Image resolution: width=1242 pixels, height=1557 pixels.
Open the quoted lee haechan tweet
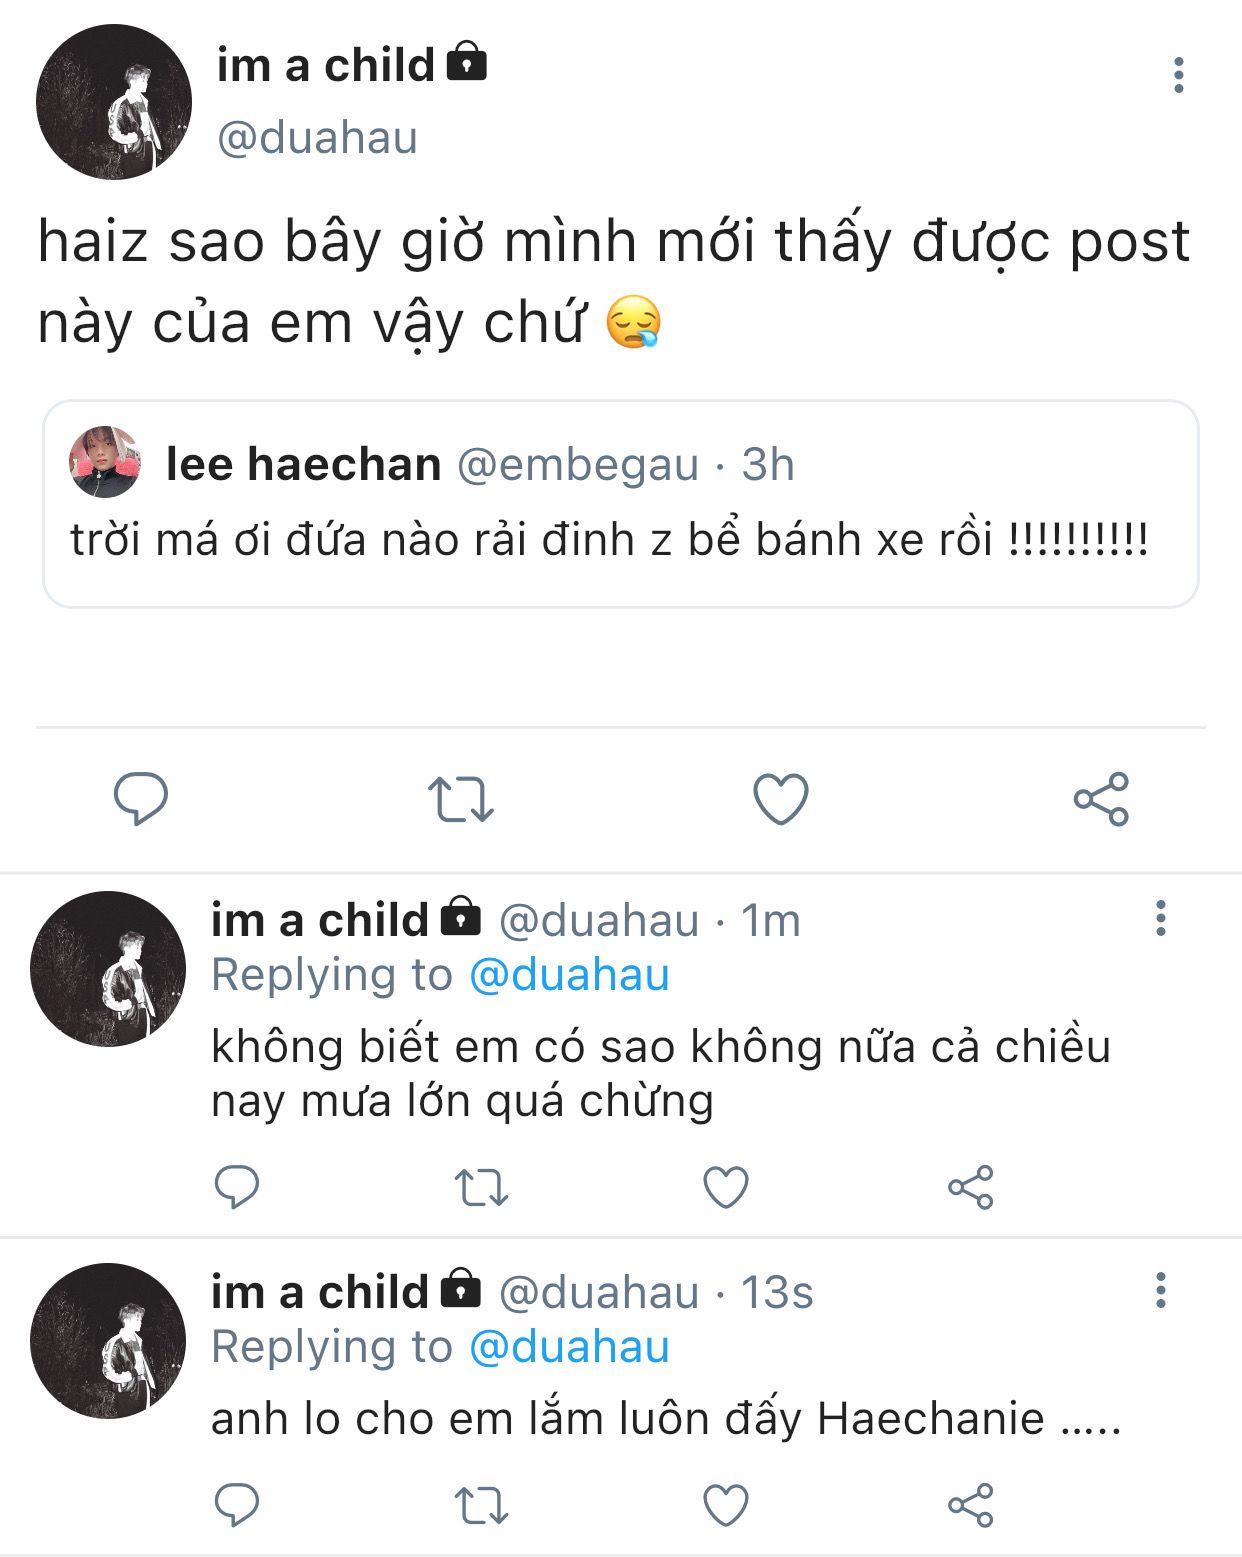(x=620, y=540)
